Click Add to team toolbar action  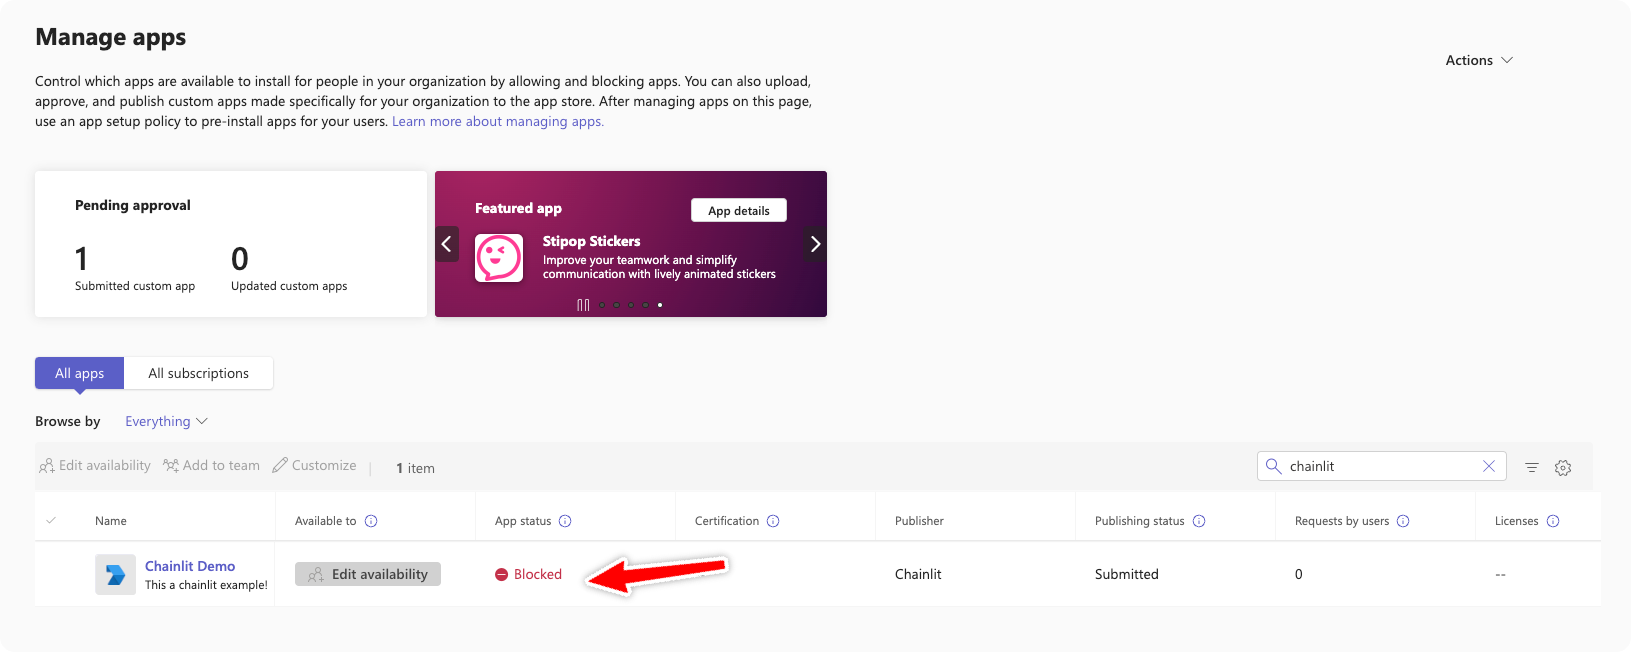[x=211, y=466]
